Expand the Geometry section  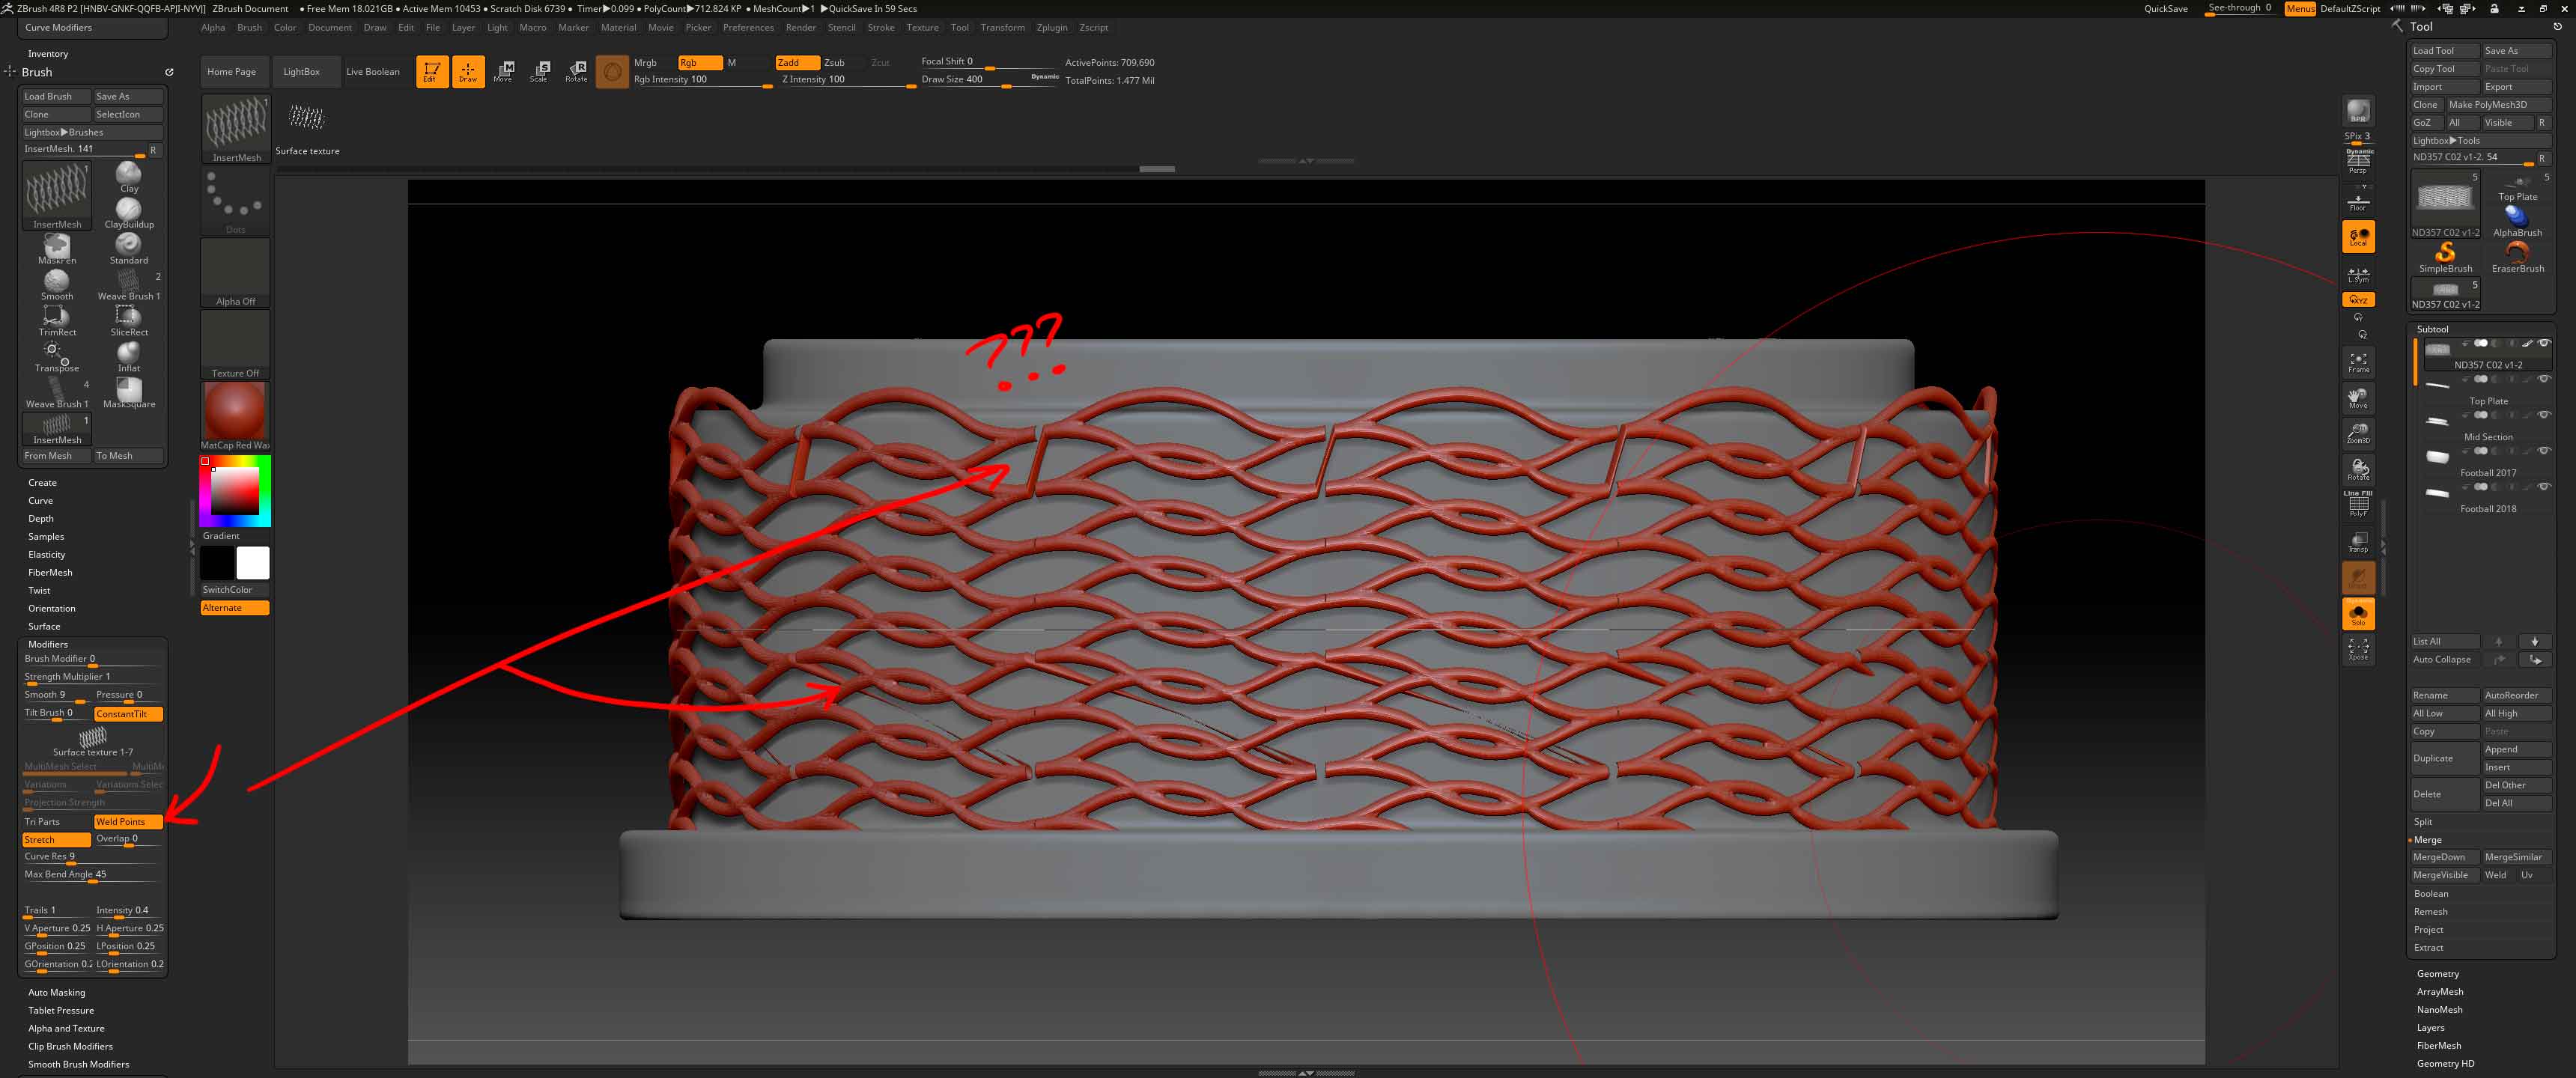tap(2437, 973)
